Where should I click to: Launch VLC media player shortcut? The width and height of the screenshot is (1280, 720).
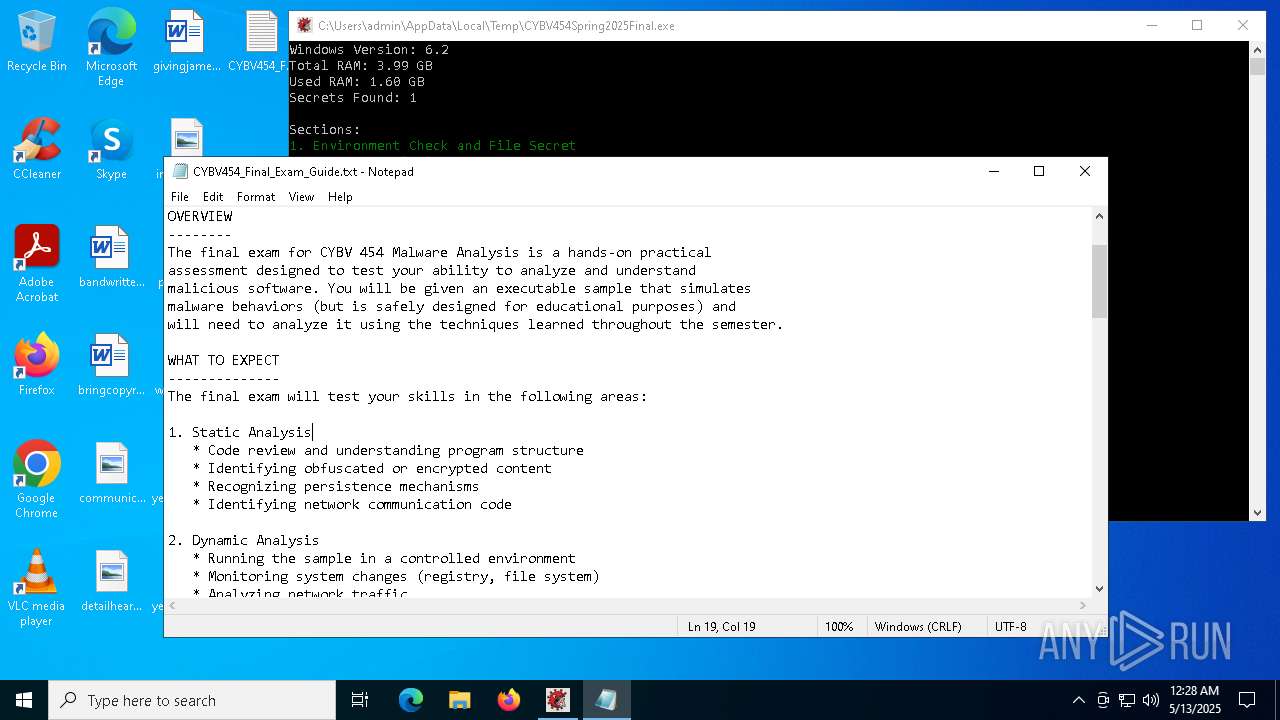point(37,588)
